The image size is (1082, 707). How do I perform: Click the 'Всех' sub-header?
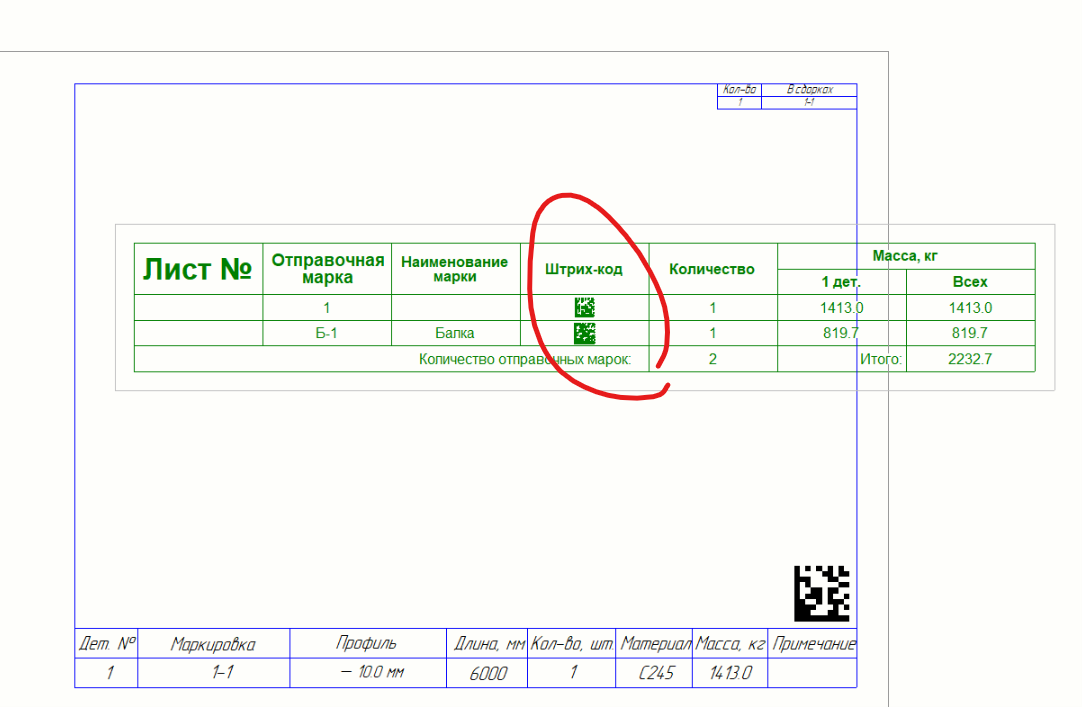coord(970,281)
